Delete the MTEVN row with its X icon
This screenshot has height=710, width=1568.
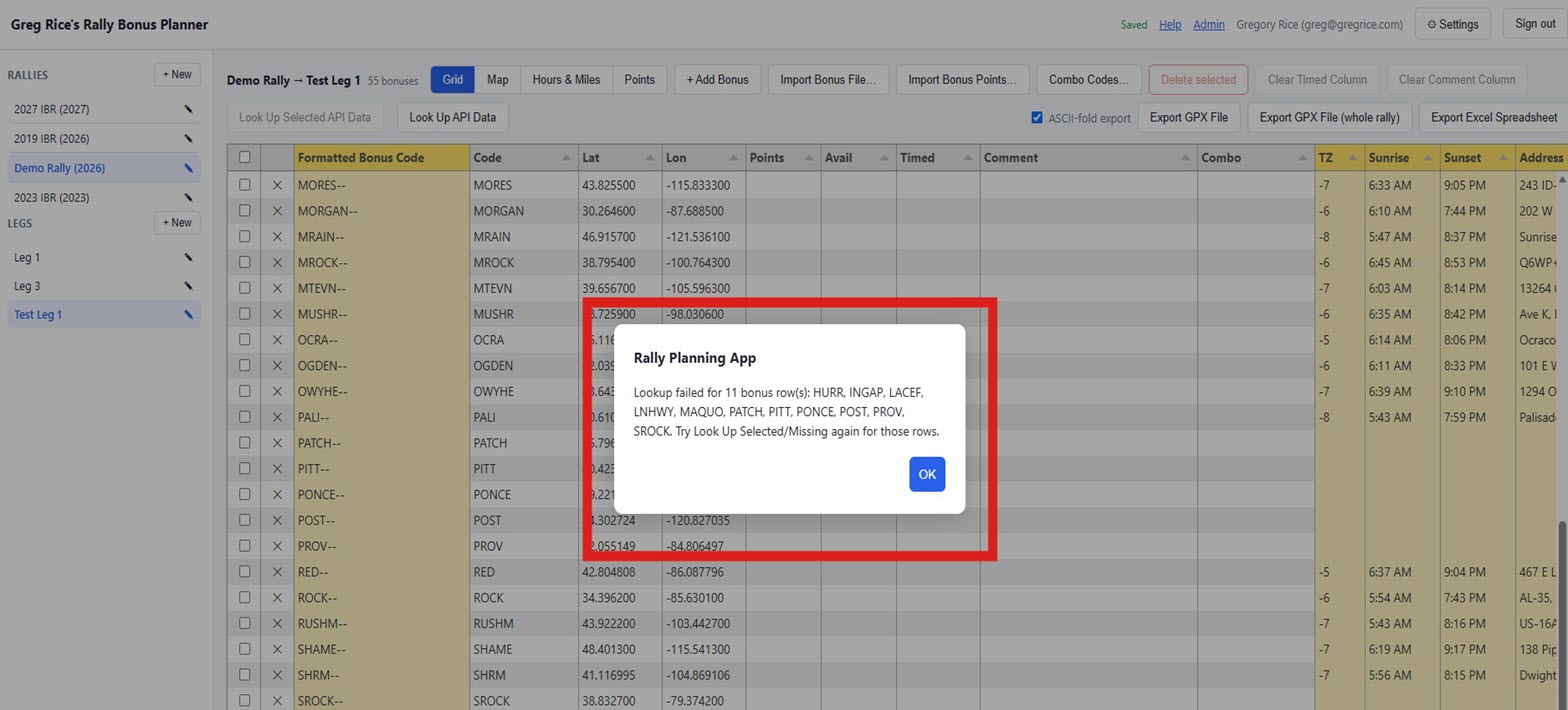coord(277,288)
